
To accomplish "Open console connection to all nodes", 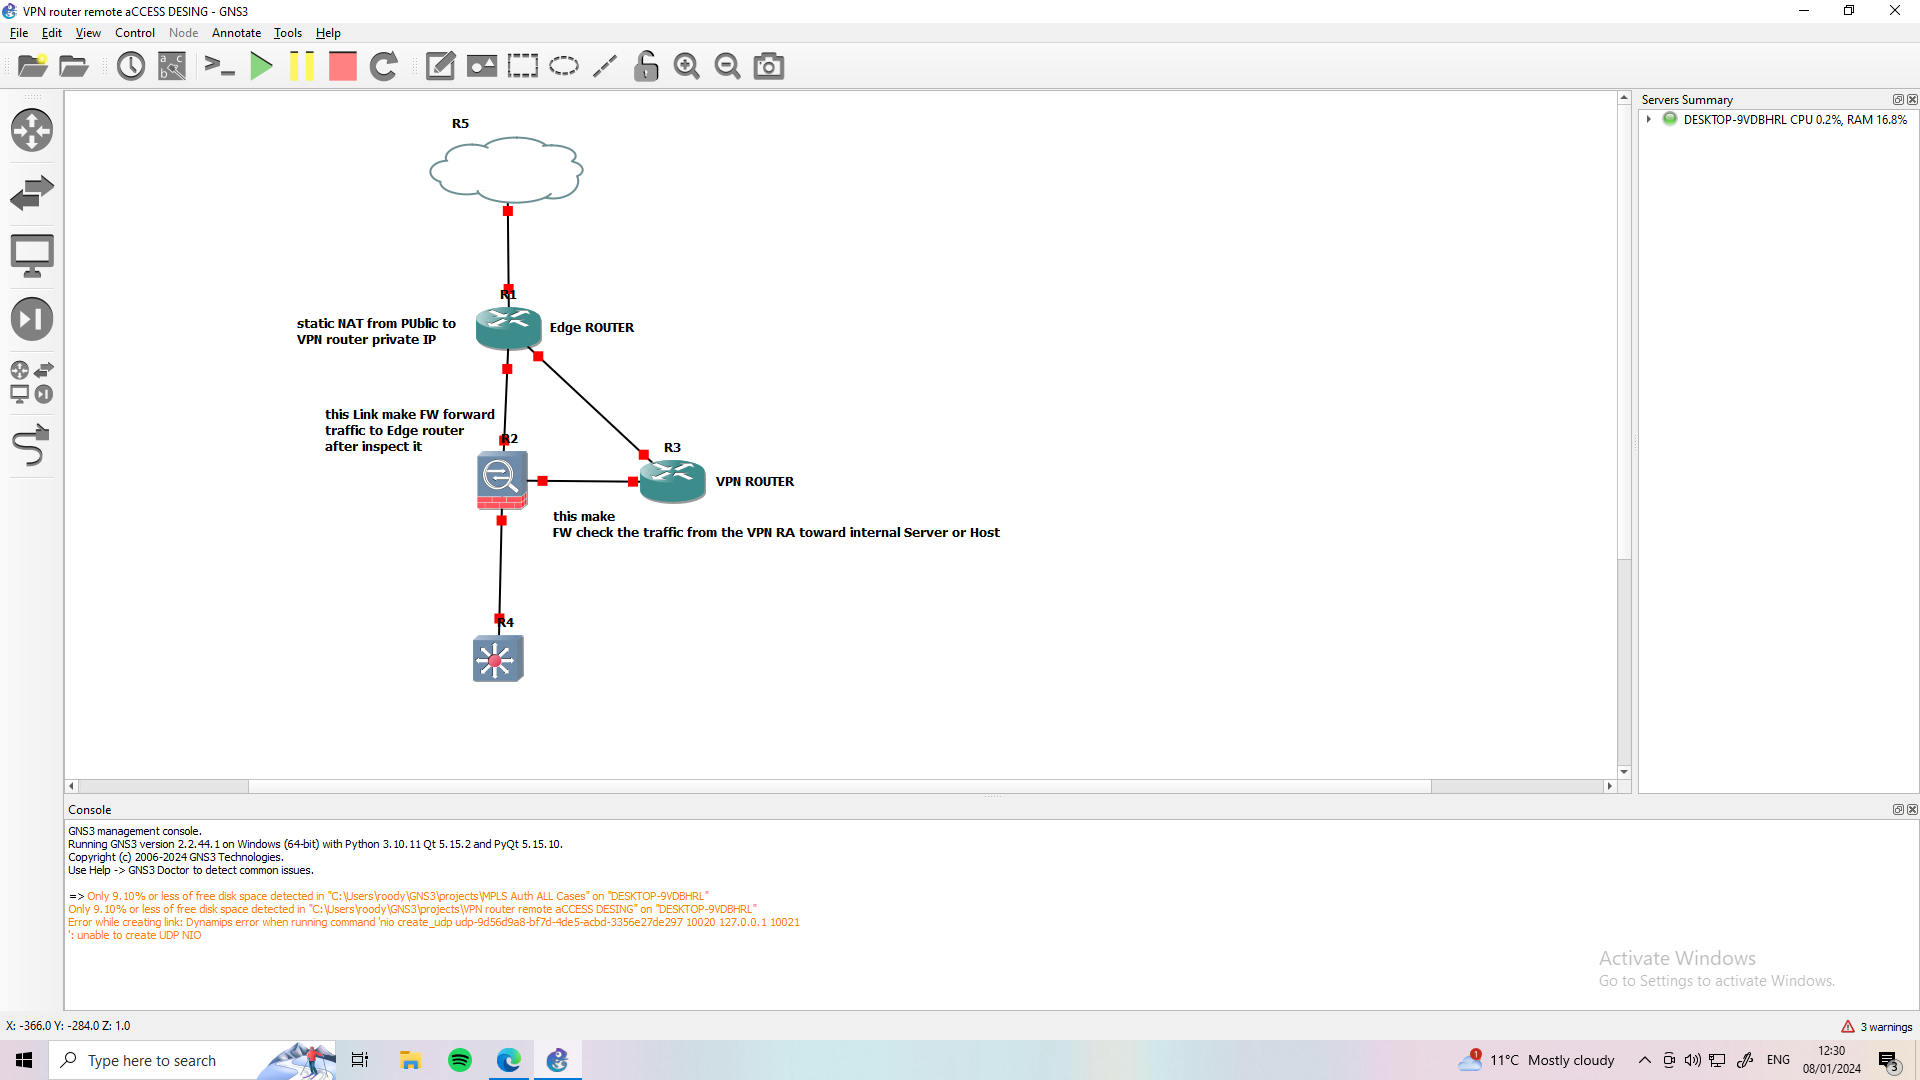I will click(x=219, y=66).
